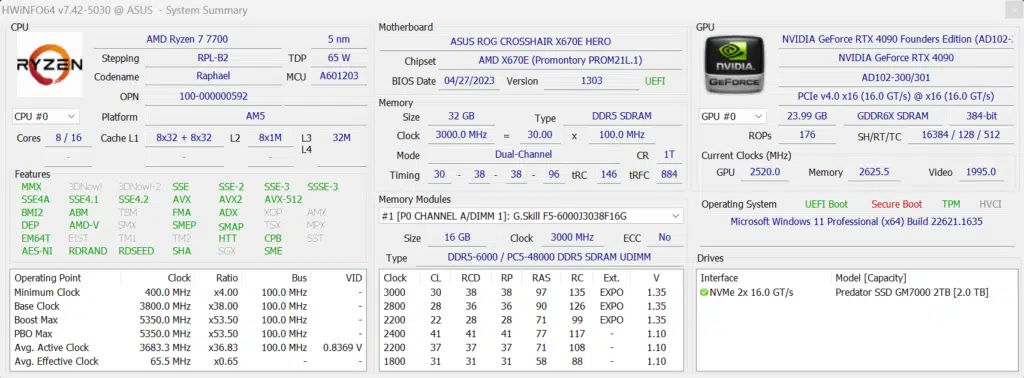Select the 2800 MHz EXPO timing row
Image resolution: width=1024 pixels, height=378 pixels.
[530, 306]
